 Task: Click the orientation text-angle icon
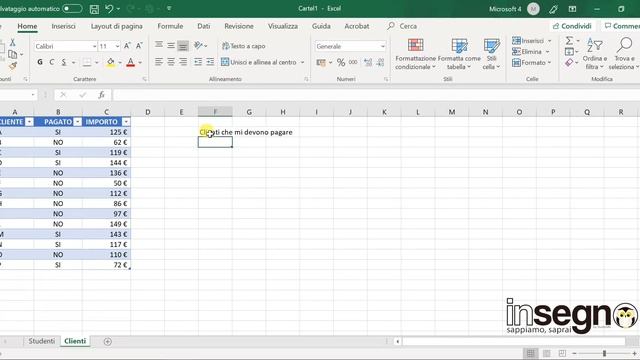tap(198, 45)
